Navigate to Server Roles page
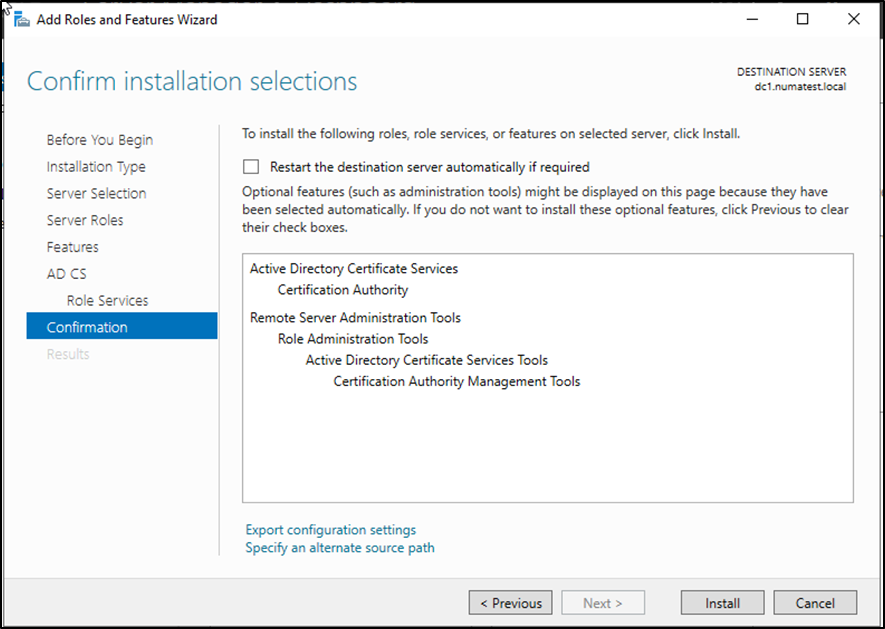The image size is (885, 629). click(85, 220)
